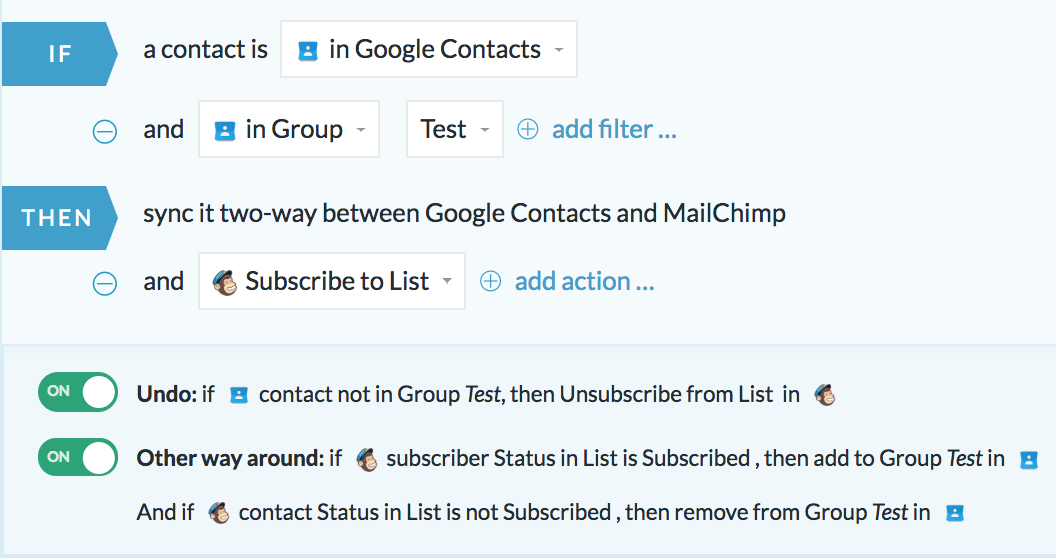
Task: Click the plus icon next to add action
Action: [490, 281]
